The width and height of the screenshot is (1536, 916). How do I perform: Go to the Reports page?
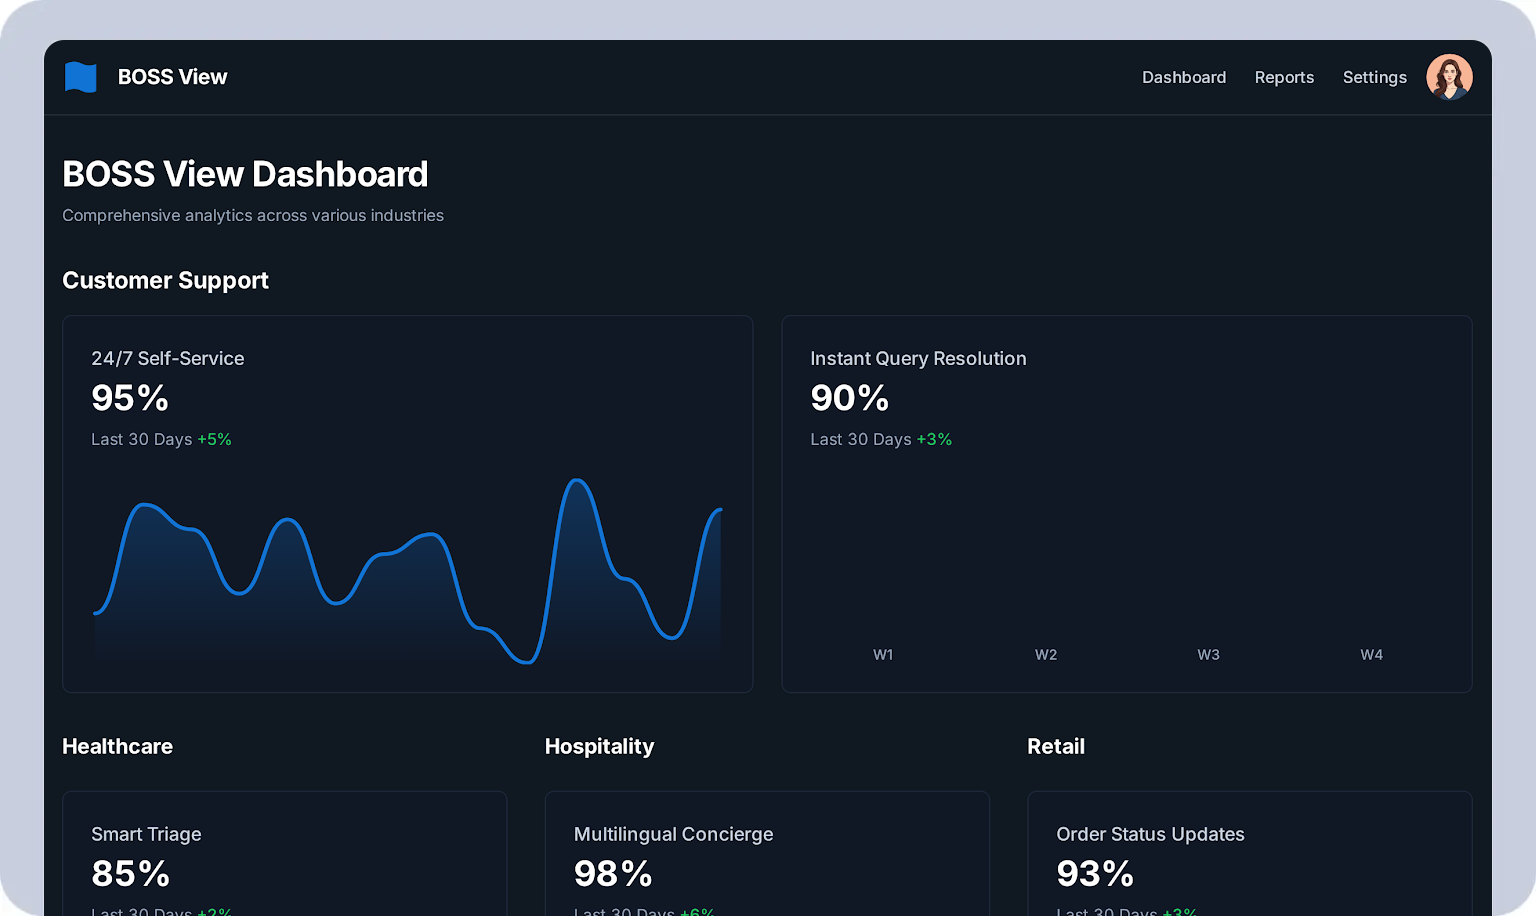coord(1284,77)
